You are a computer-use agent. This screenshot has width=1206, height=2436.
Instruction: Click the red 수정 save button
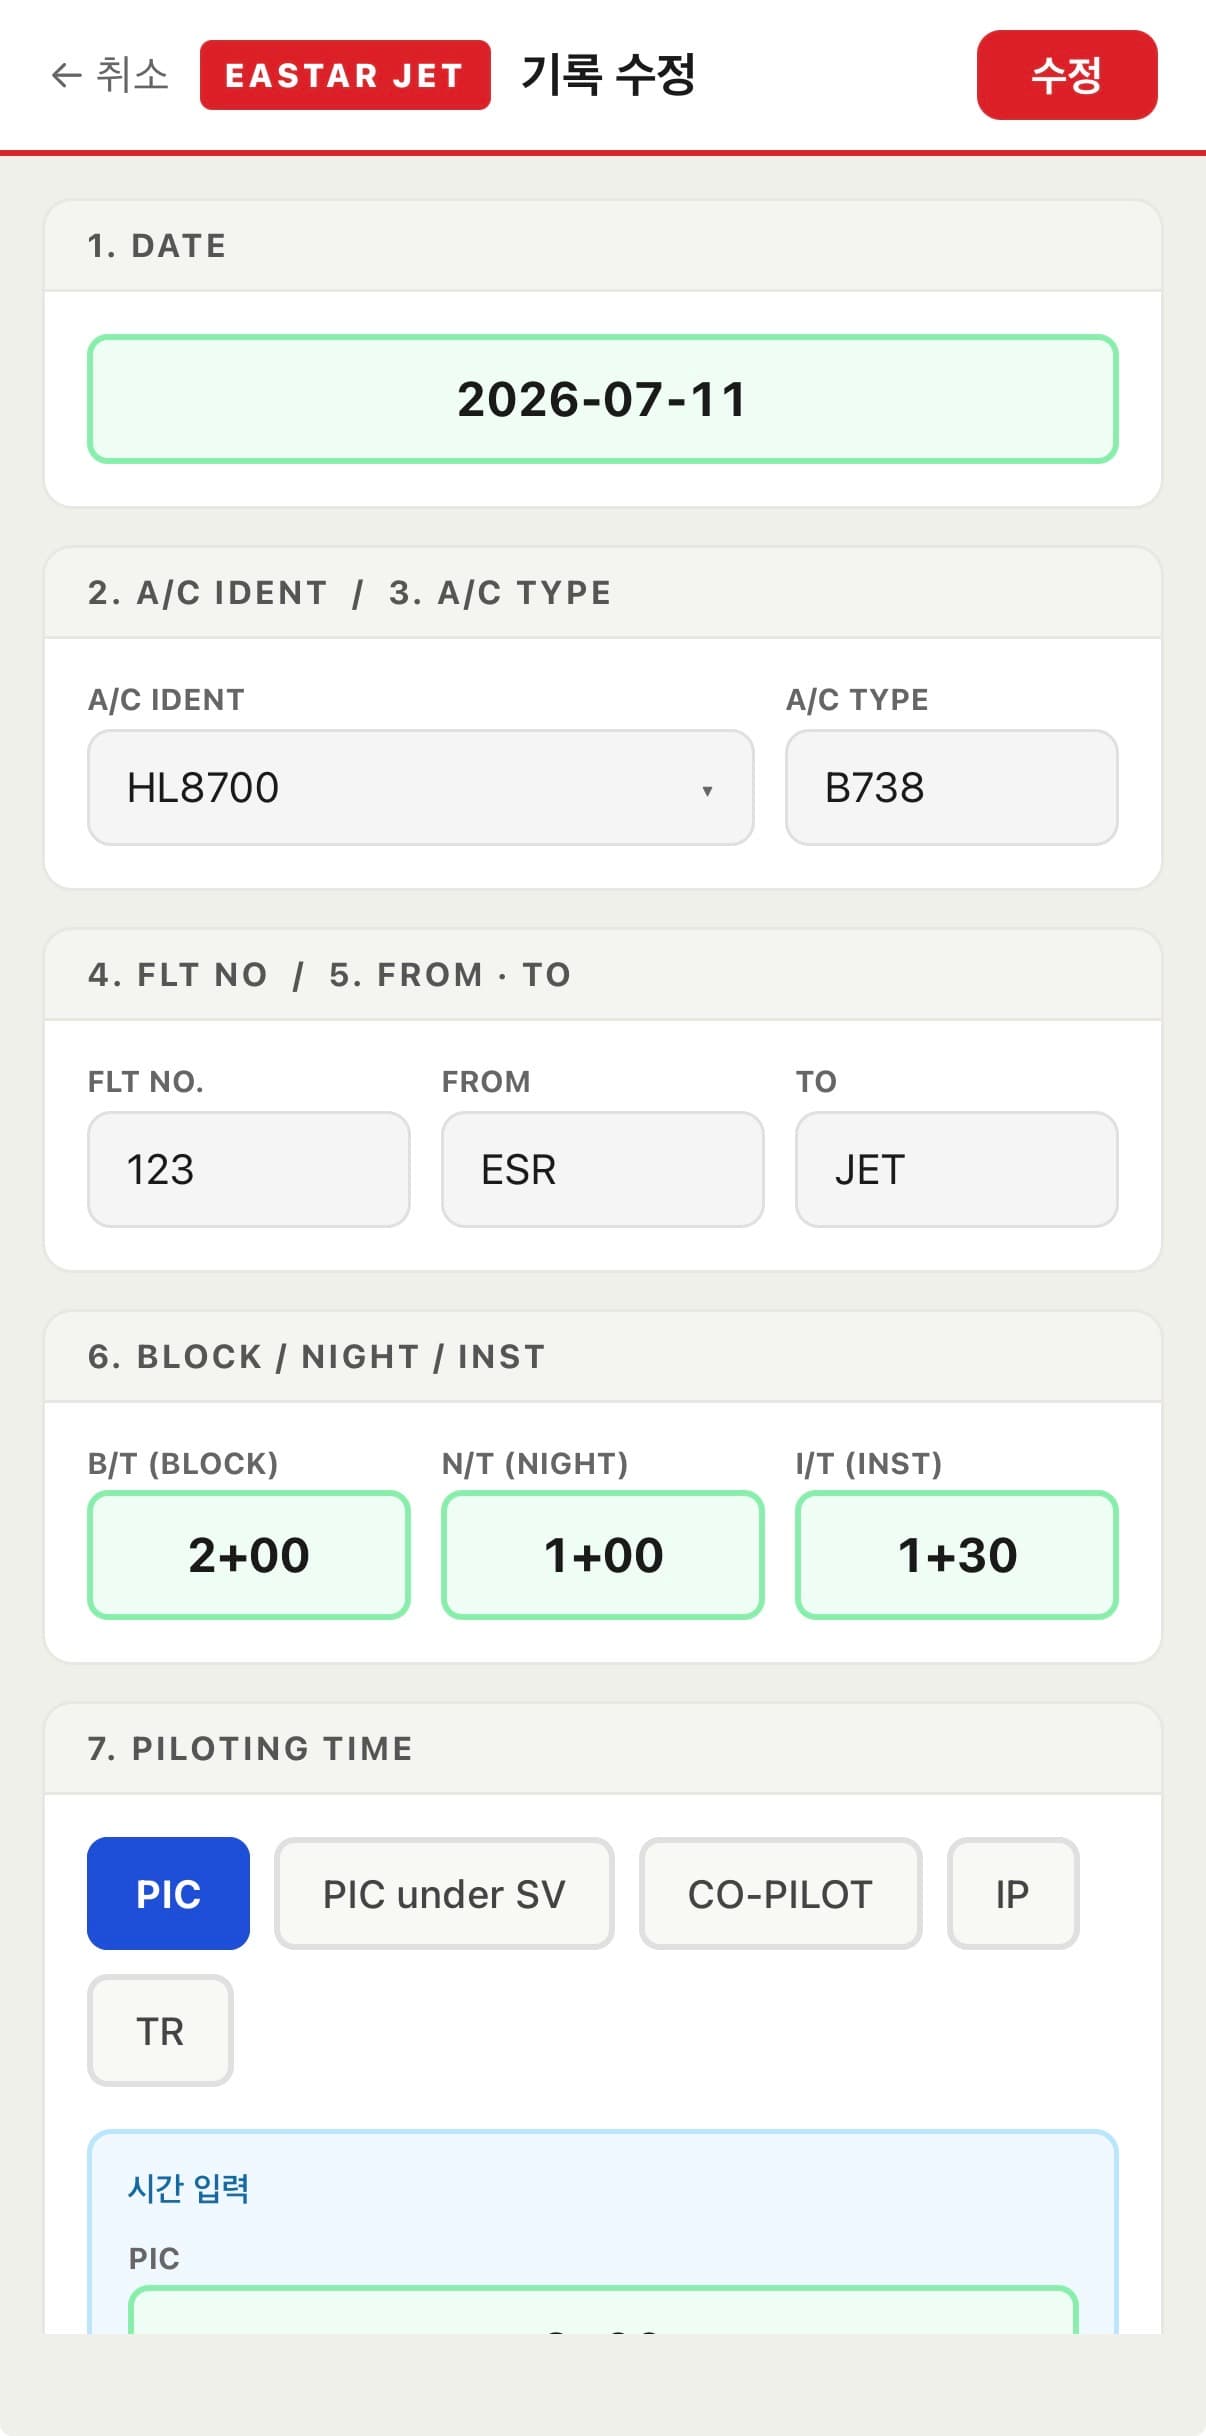pos(1067,75)
